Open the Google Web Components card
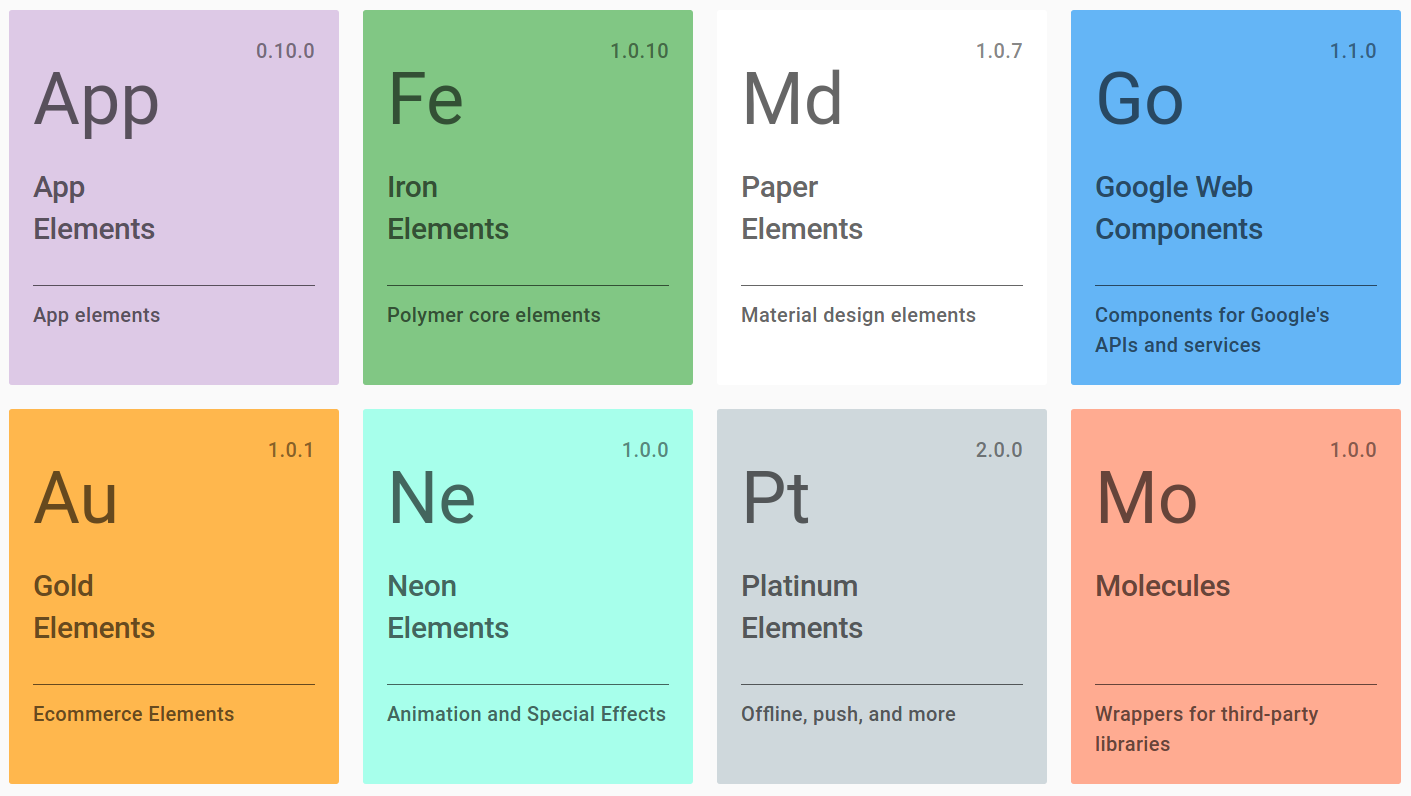Screen dimensions: 1411x796 click(1235, 197)
